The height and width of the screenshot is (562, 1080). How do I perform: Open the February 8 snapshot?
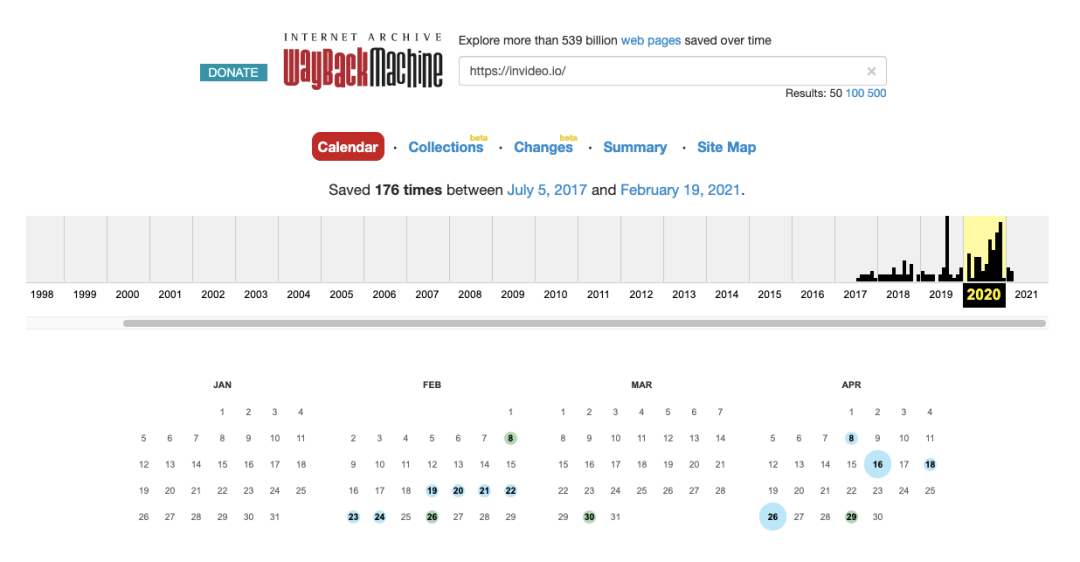(510, 438)
